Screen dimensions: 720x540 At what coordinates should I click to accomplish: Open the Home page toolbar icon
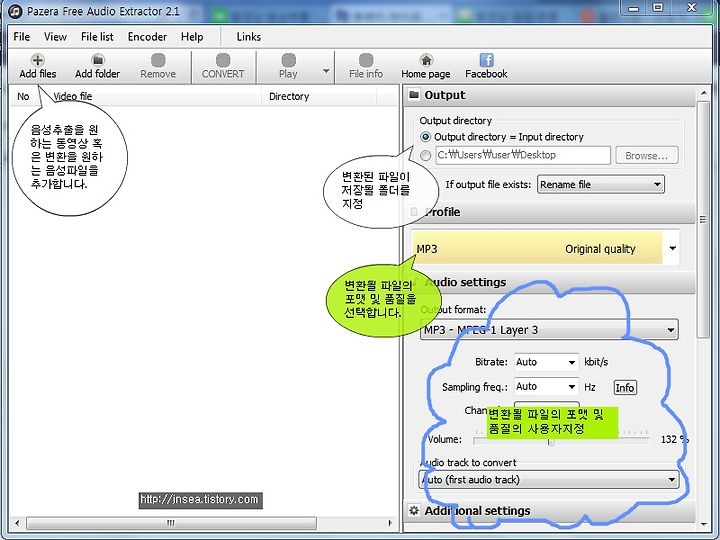click(x=426, y=60)
